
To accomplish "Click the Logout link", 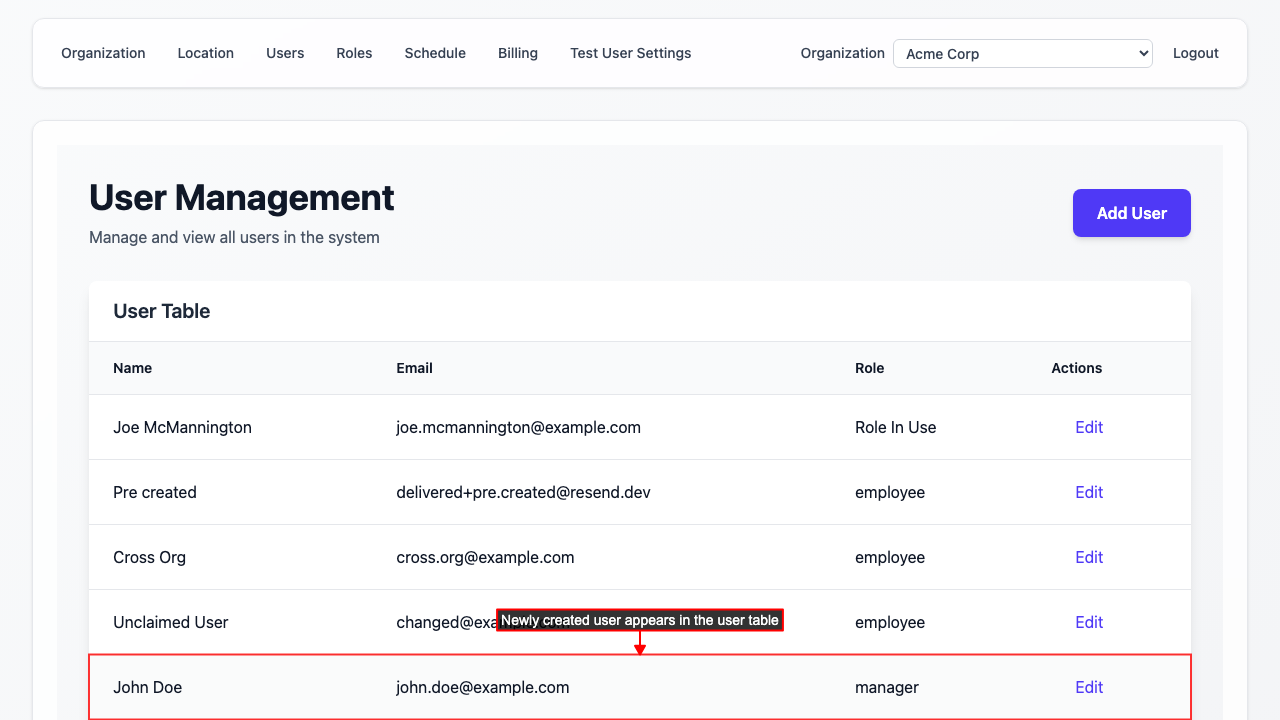I will click(1195, 53).
